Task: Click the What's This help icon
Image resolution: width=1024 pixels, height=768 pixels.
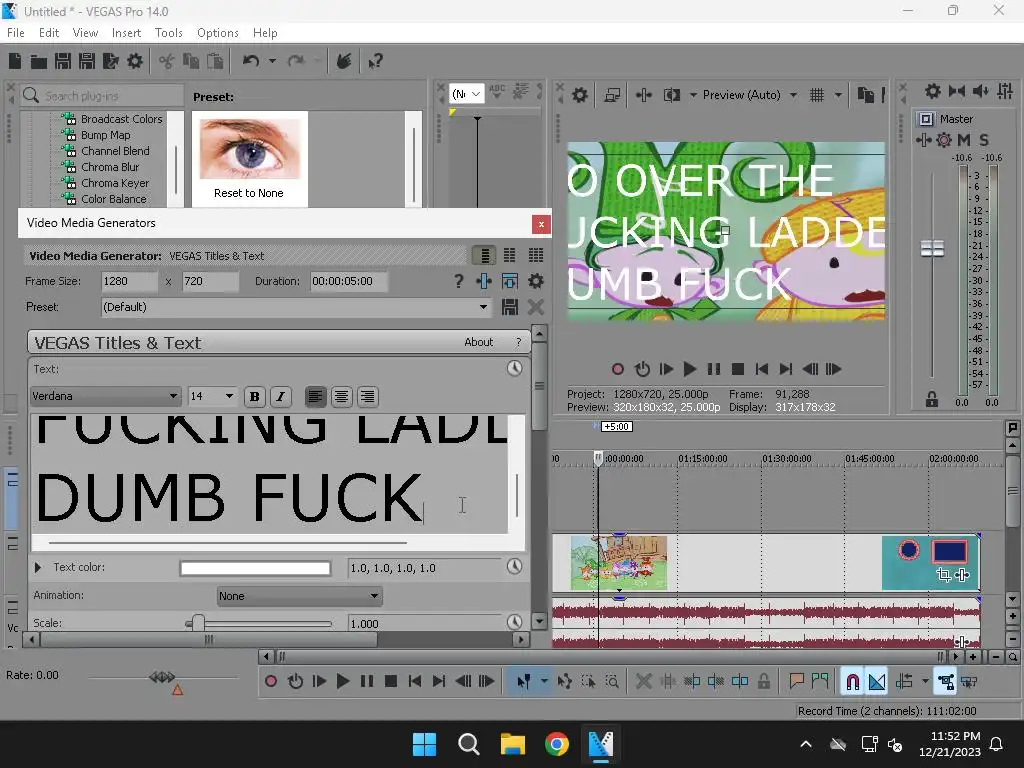Action: [375, 61]
